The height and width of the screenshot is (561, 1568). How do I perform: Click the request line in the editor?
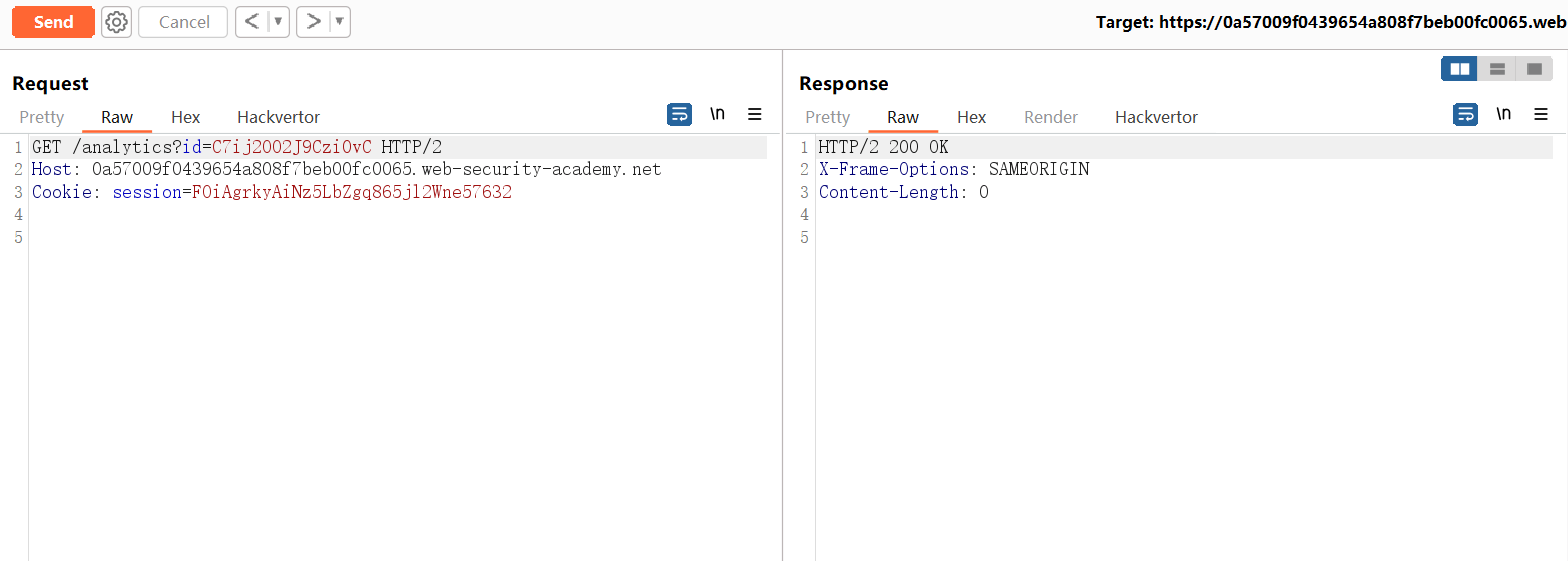(x=236, y=147)
